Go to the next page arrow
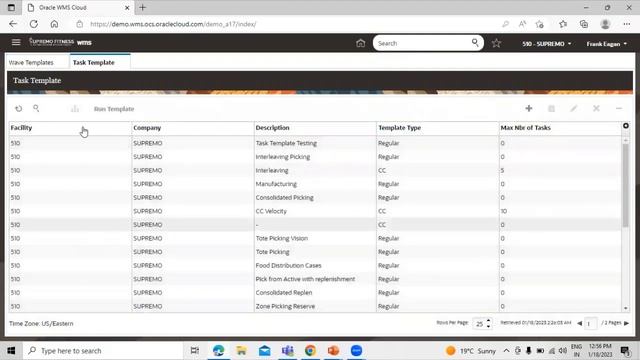640x360 pixels. (627, 323)
